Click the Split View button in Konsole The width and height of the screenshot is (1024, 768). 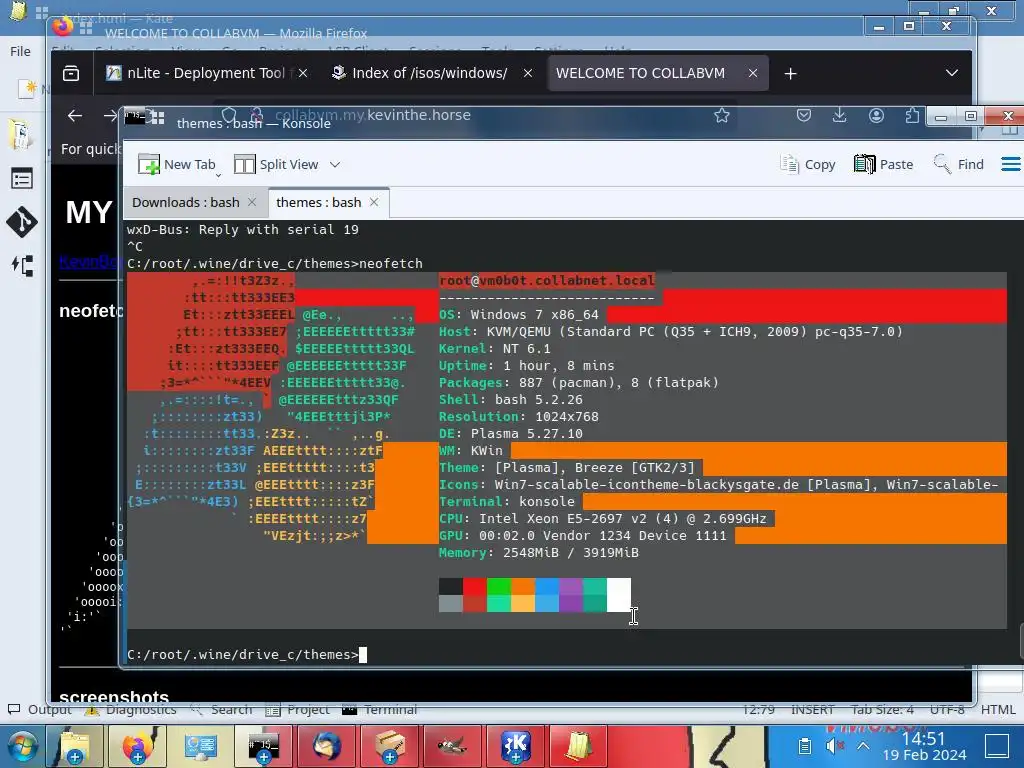pos(276,165)
